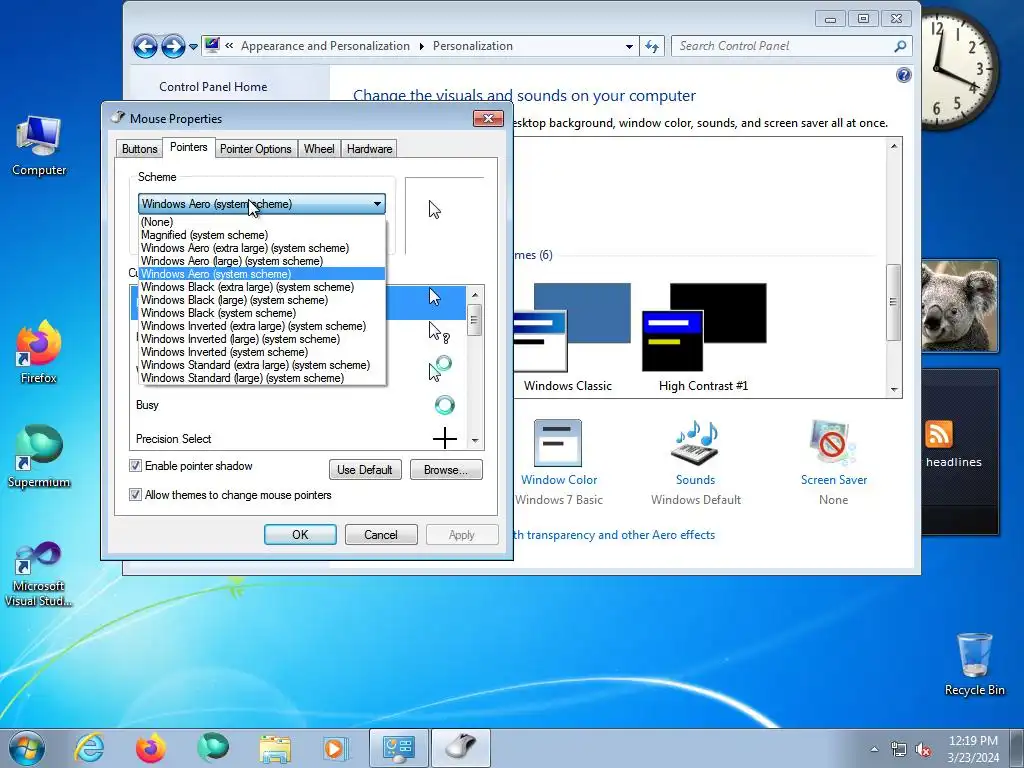Click the Back arrow in Control Panel
This screenshot has width=1024, height=768.
click(145, 46)
